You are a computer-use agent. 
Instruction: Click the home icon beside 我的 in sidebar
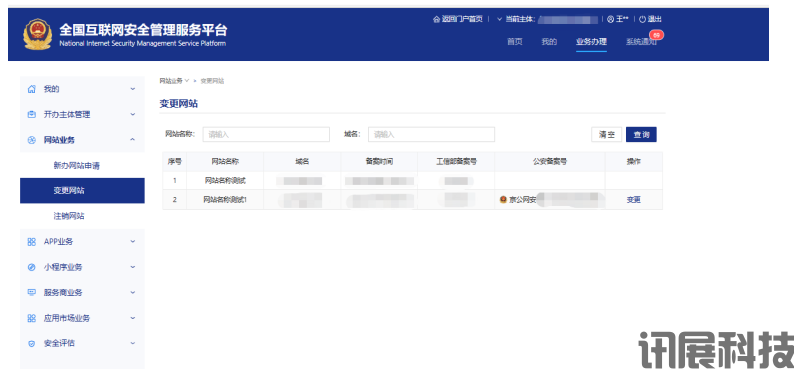(x=31, y=89)
